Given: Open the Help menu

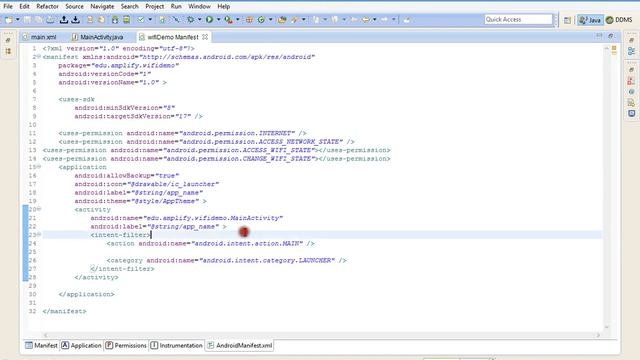Looking at the screenshot, I should (223, 7).
